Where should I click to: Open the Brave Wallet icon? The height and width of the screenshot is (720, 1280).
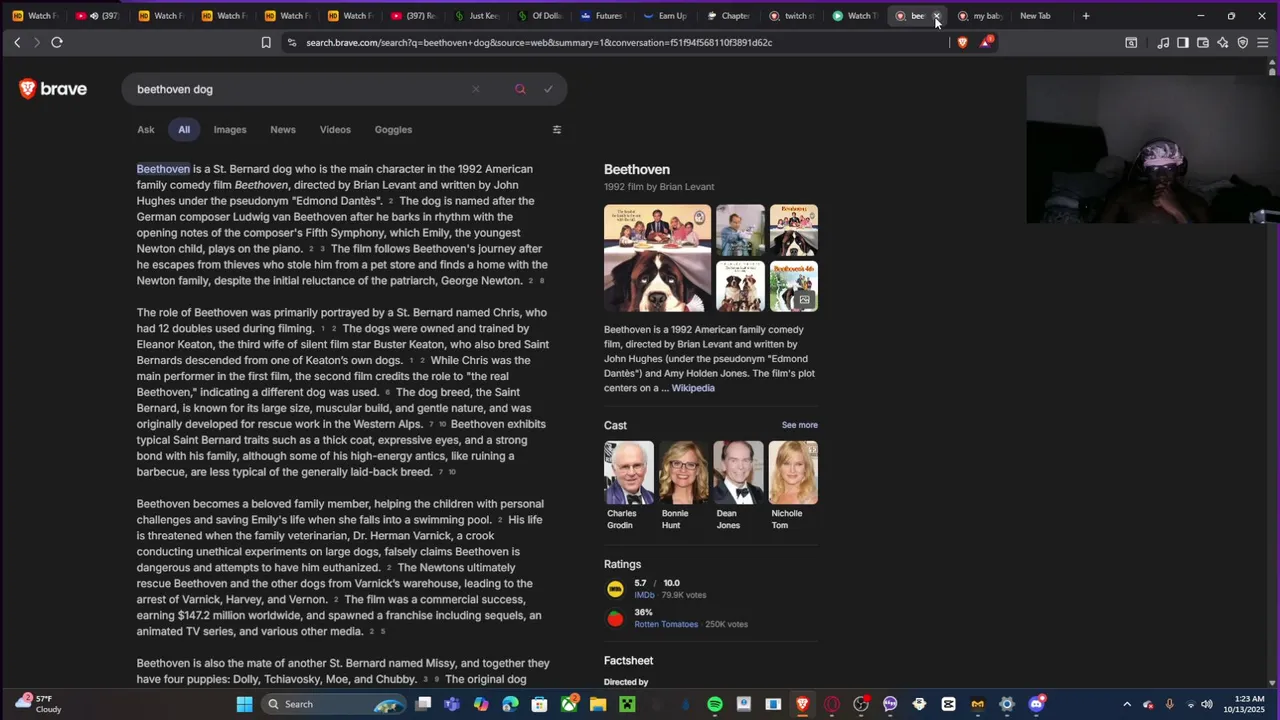[1203, 42]
